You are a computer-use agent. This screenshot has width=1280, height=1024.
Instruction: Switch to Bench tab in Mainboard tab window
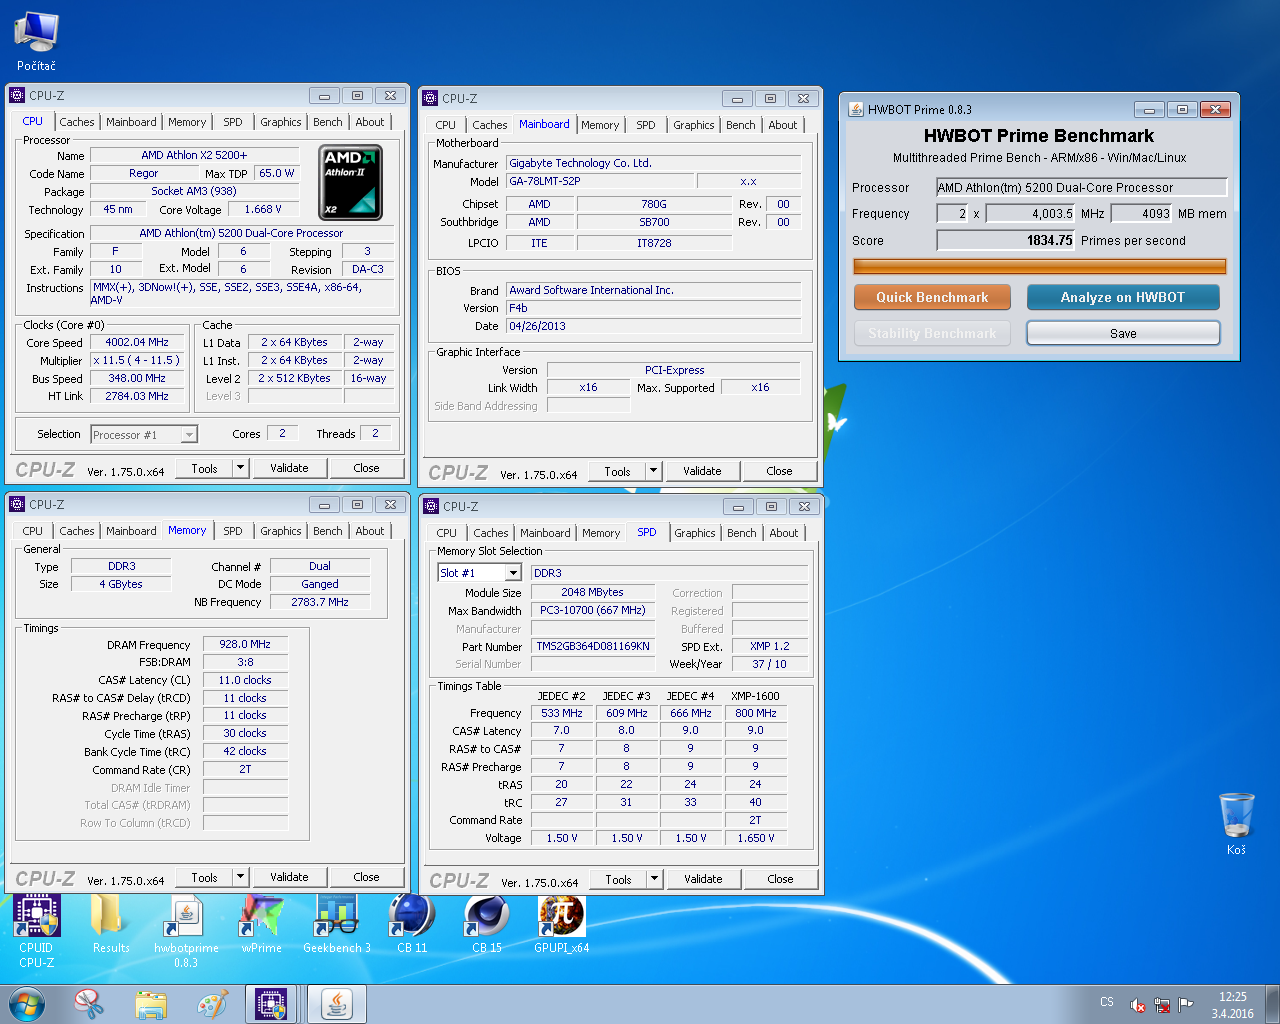click(x=741, y=125)
